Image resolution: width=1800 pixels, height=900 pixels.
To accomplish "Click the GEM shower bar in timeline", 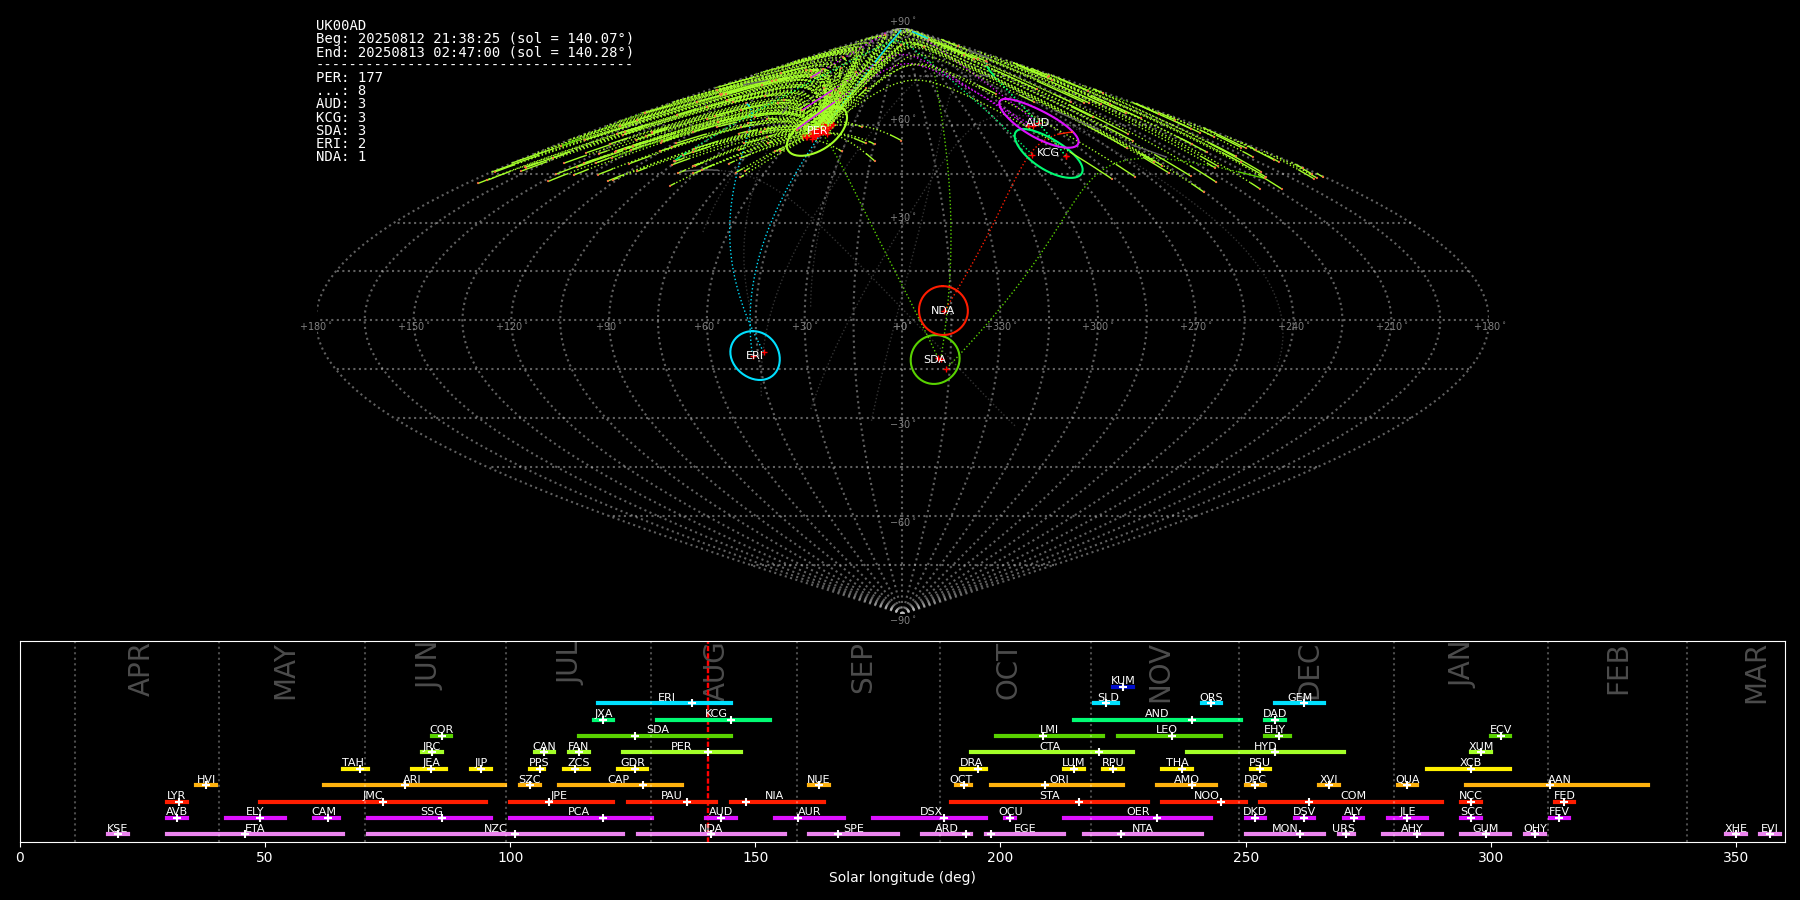I will [1299, 703].
